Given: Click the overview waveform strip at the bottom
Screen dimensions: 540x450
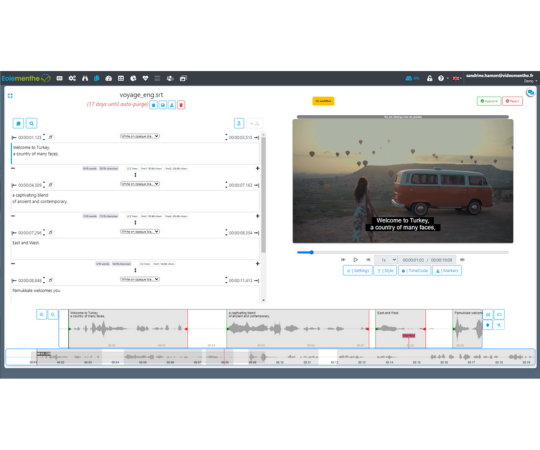Looking at the screenshot, I should (270, 357).
